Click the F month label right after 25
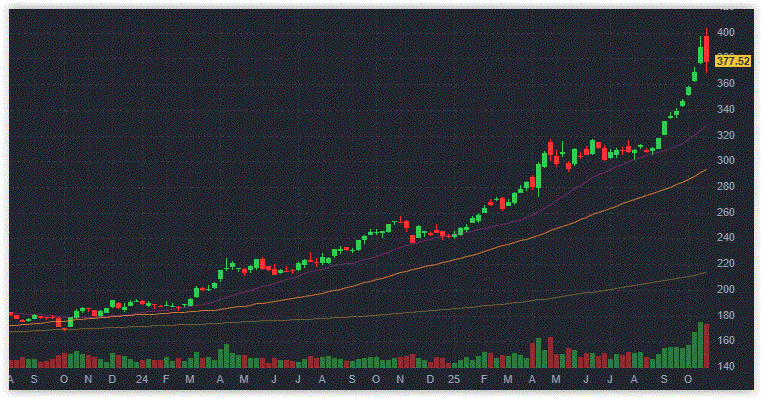 click(x=484, y=380)
